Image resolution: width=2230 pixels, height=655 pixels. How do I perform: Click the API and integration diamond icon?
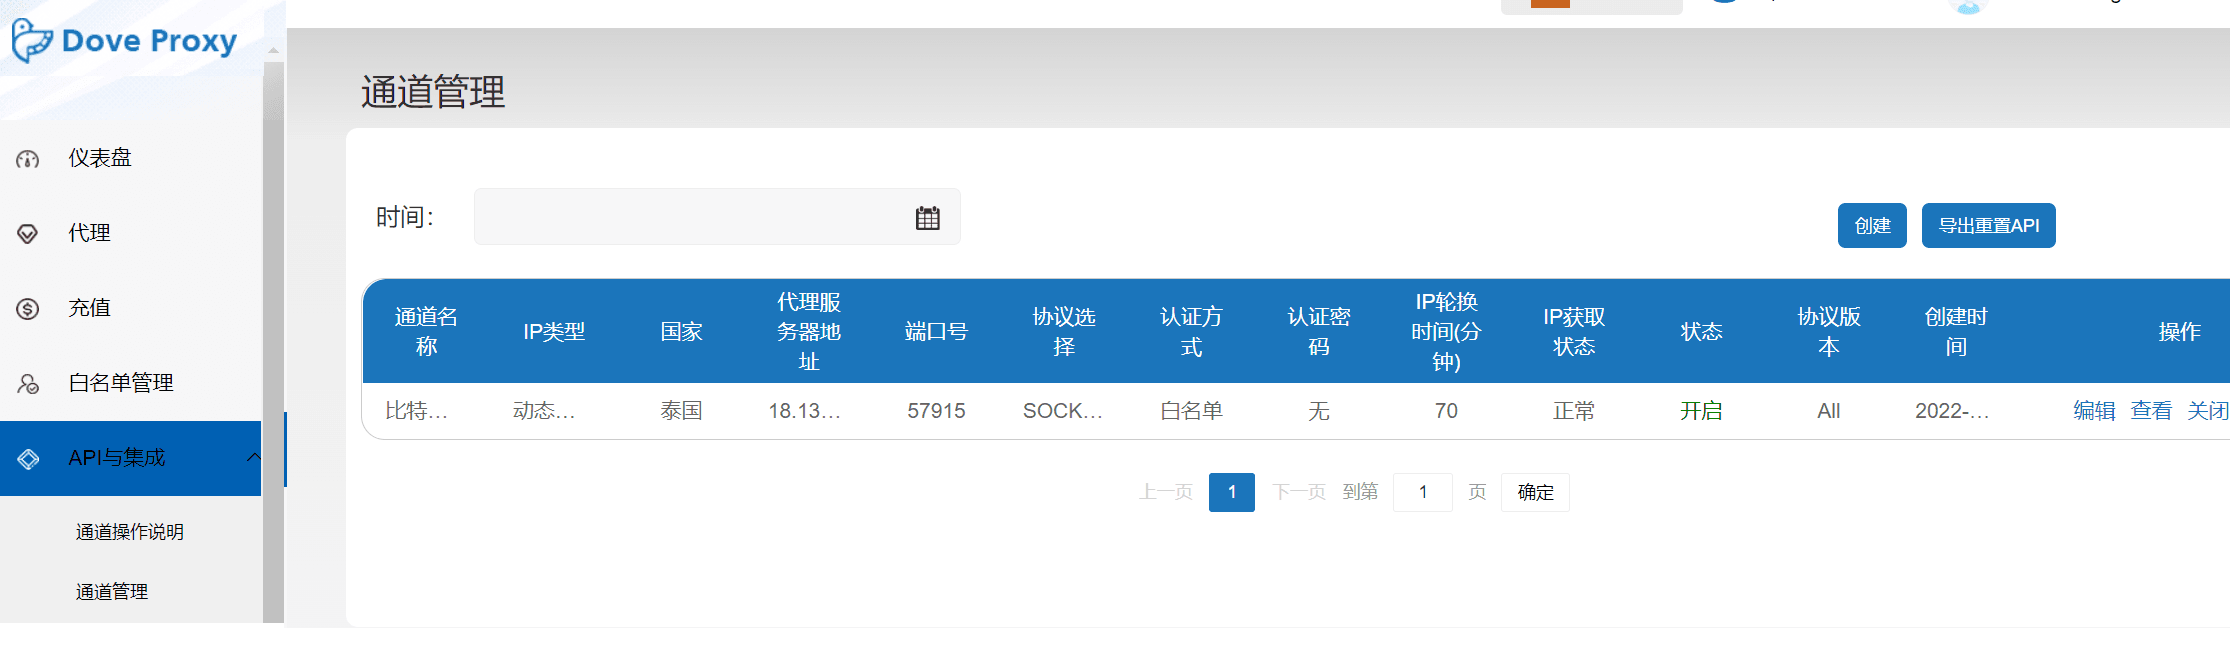click(28, 459)
